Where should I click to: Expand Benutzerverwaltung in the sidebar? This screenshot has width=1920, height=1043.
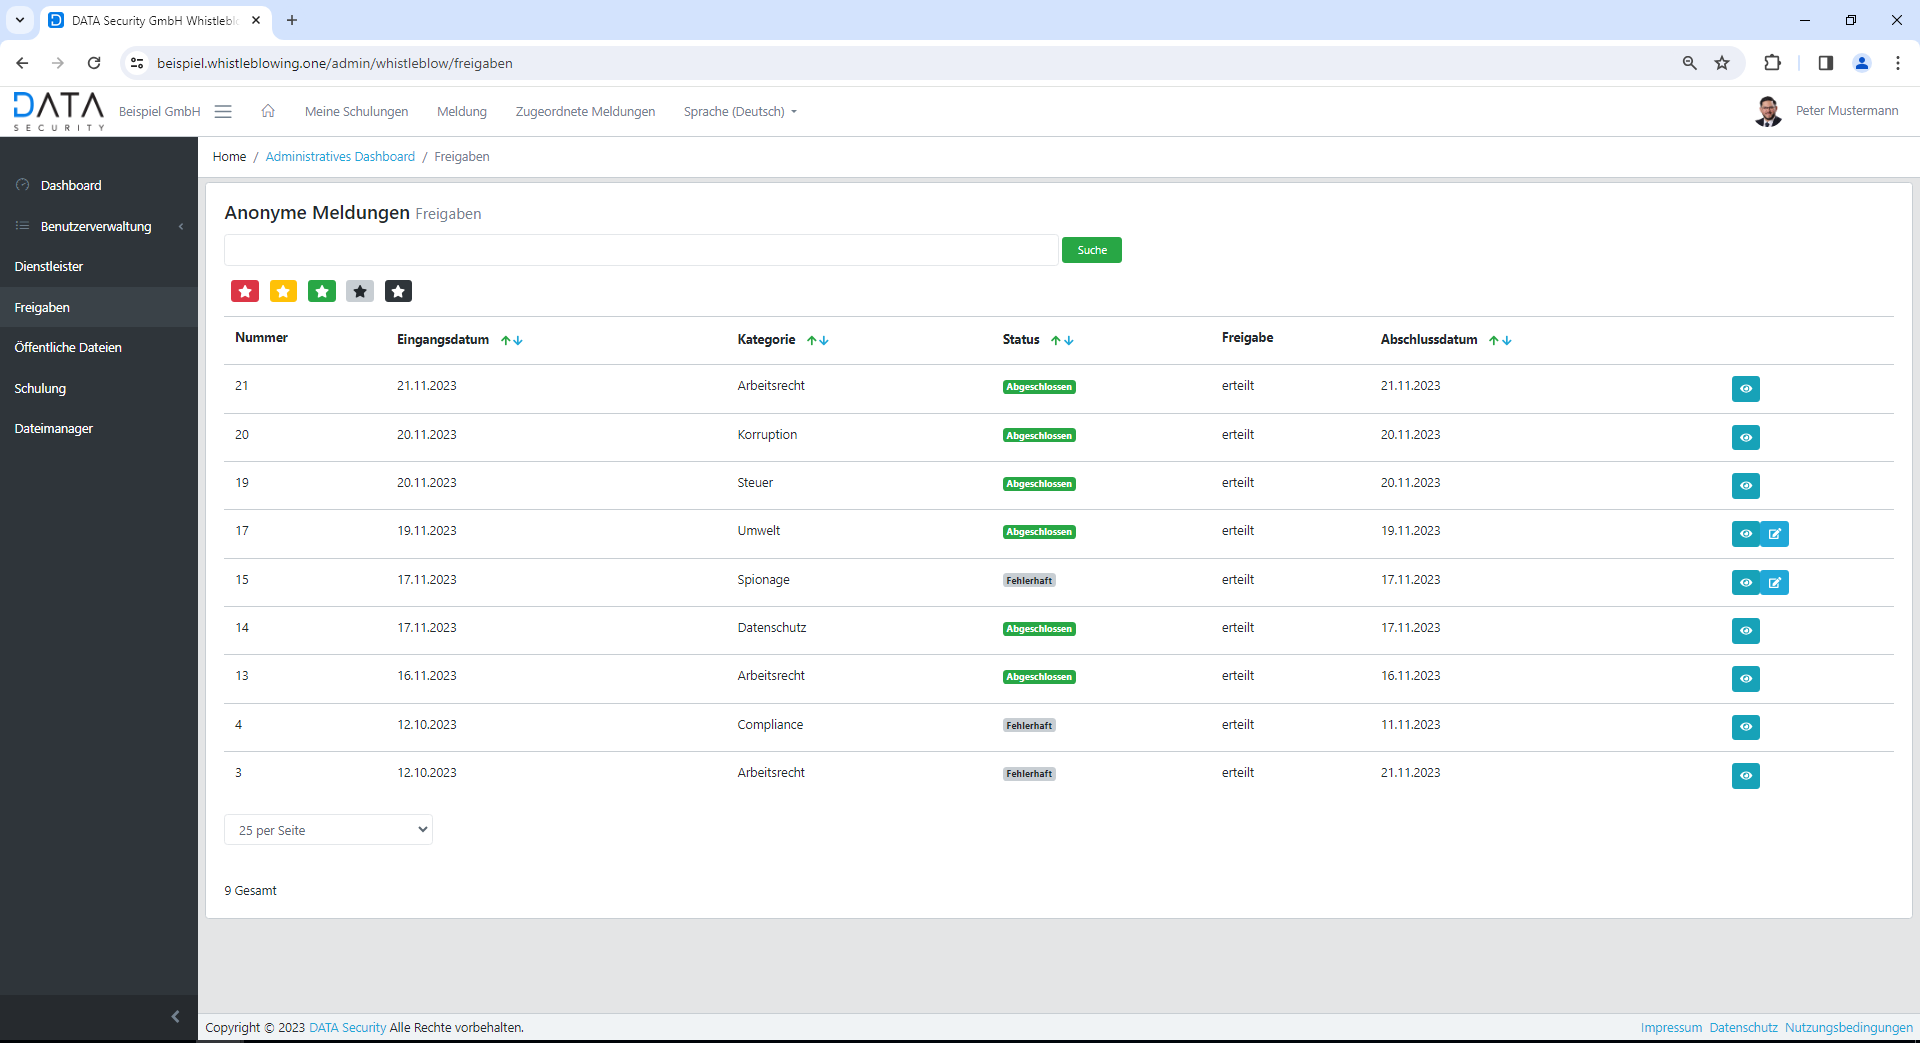point(96,226)
